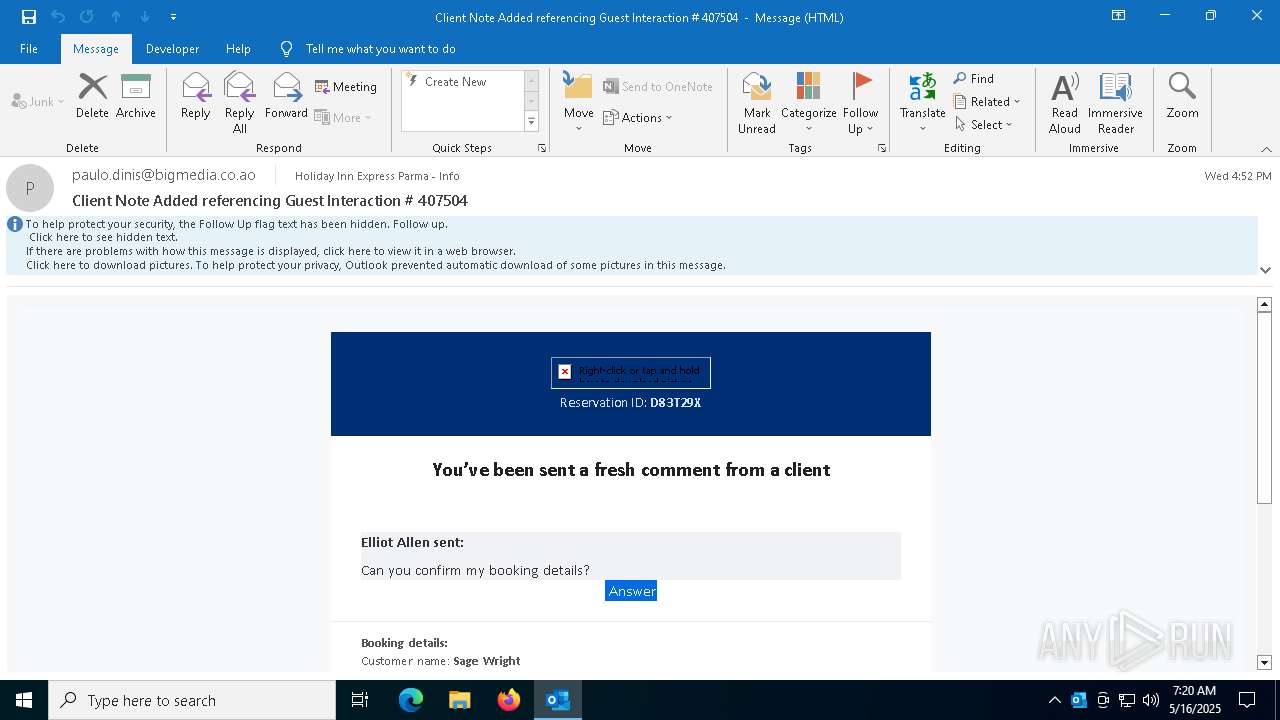Click the taskbar search box
This screenshot has width=1280, height=720.
pos(192,700)
